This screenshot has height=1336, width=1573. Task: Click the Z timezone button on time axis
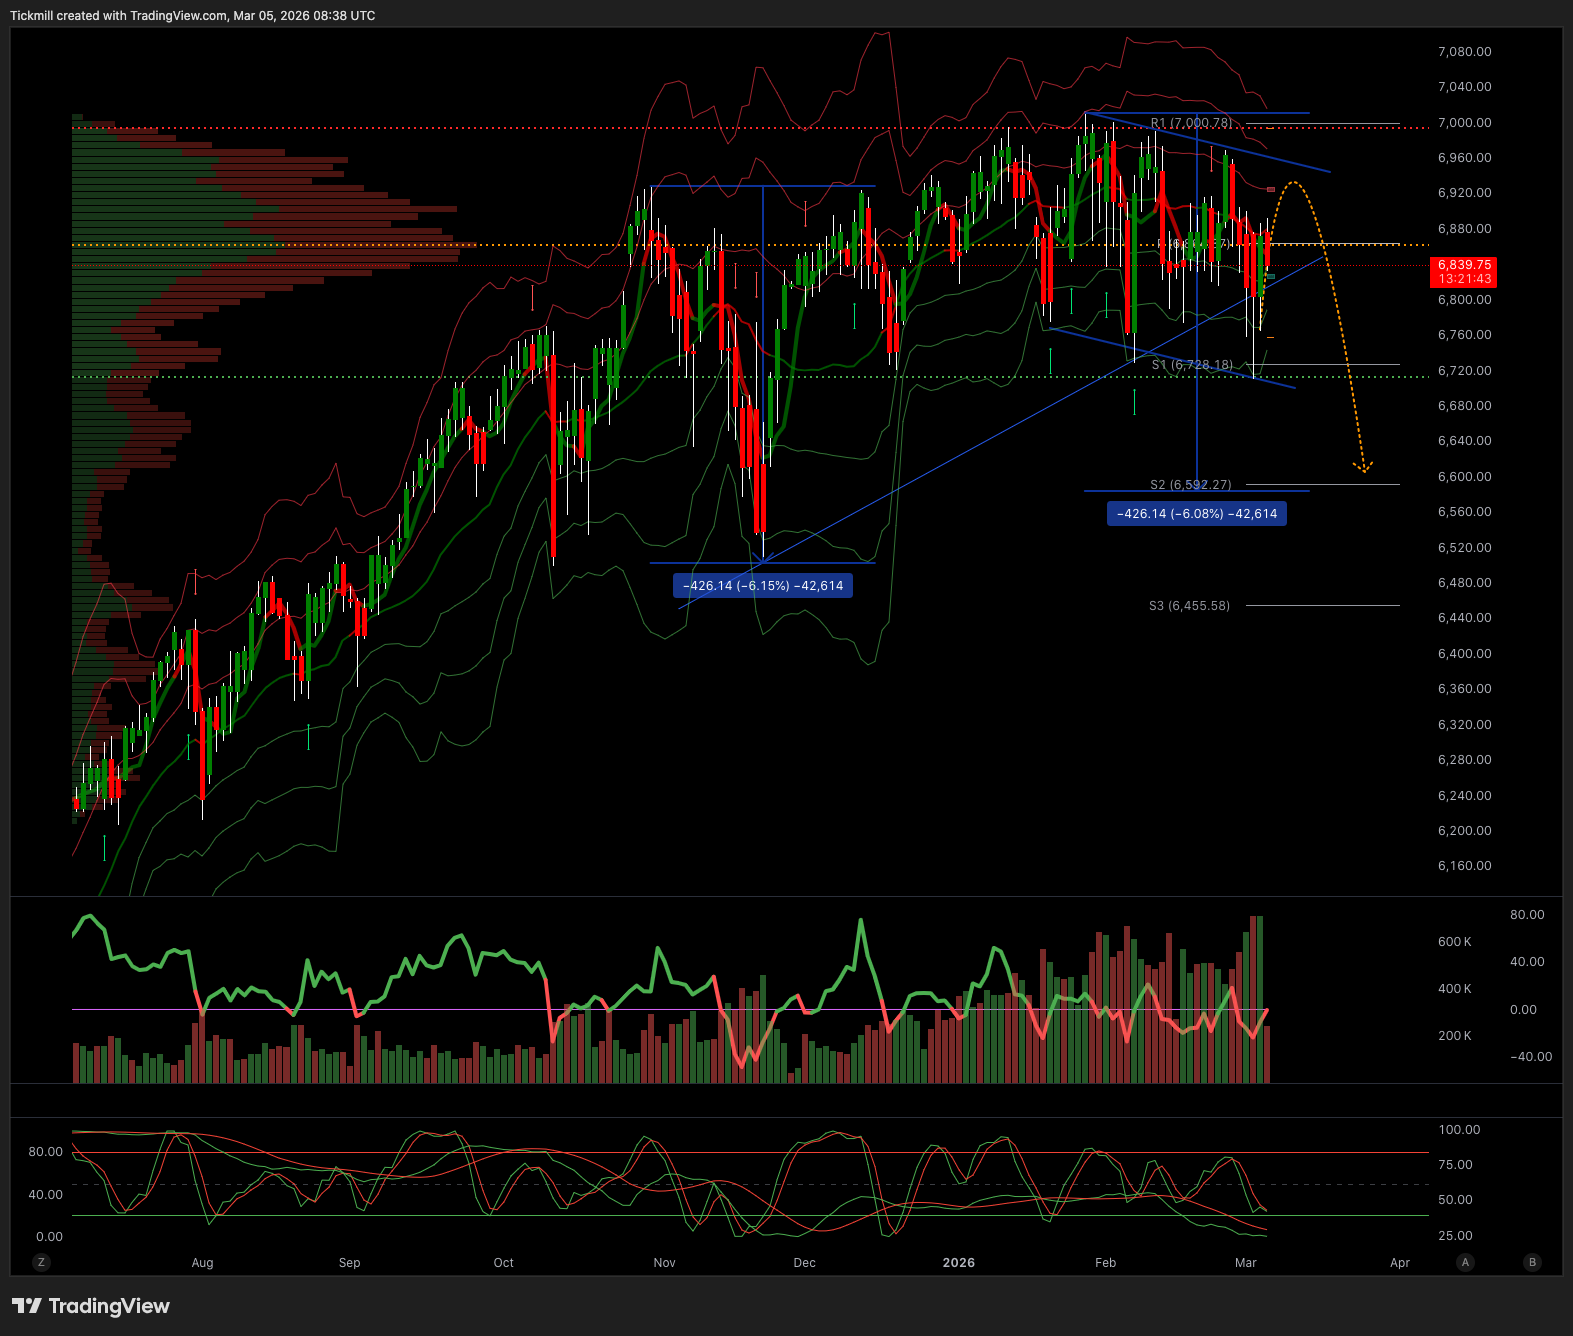pyautogui.click(x=41, y=1262)
